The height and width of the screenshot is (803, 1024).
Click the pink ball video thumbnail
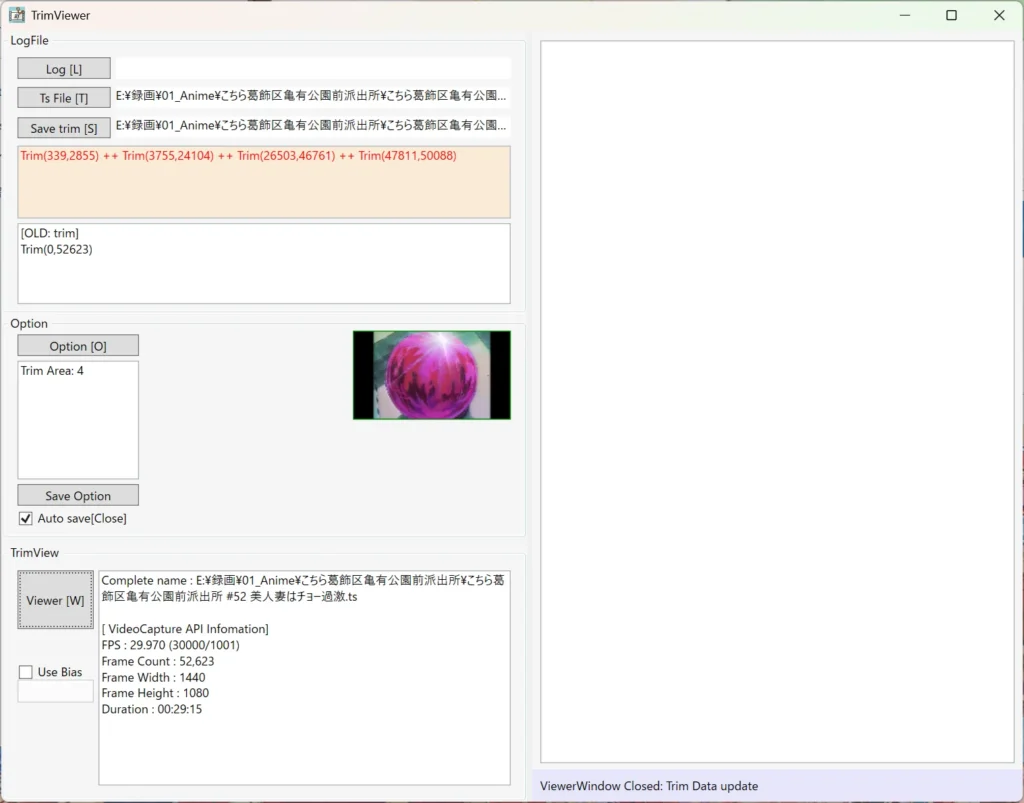431,375
